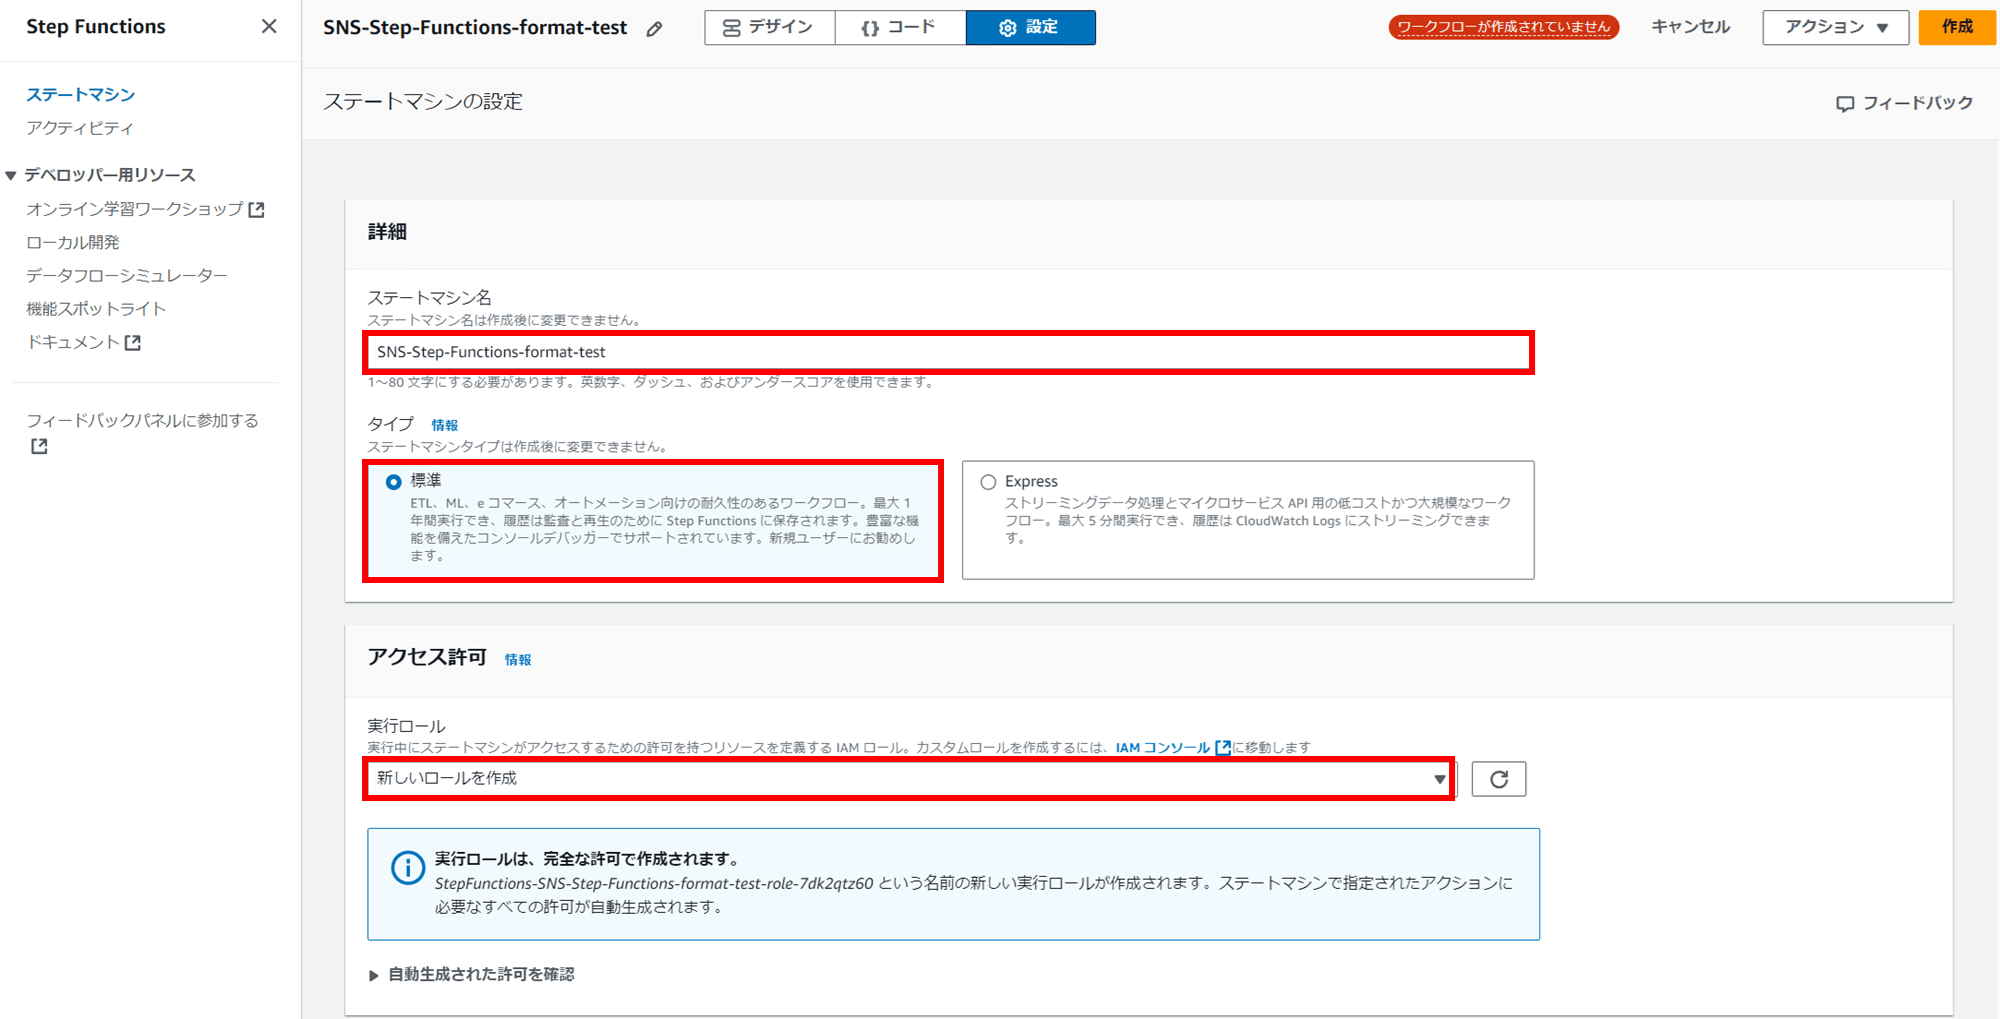This screenshot has height=1019, width=2000.
Task: Open アクティビティ in sidebar
Action: [80, 128]
